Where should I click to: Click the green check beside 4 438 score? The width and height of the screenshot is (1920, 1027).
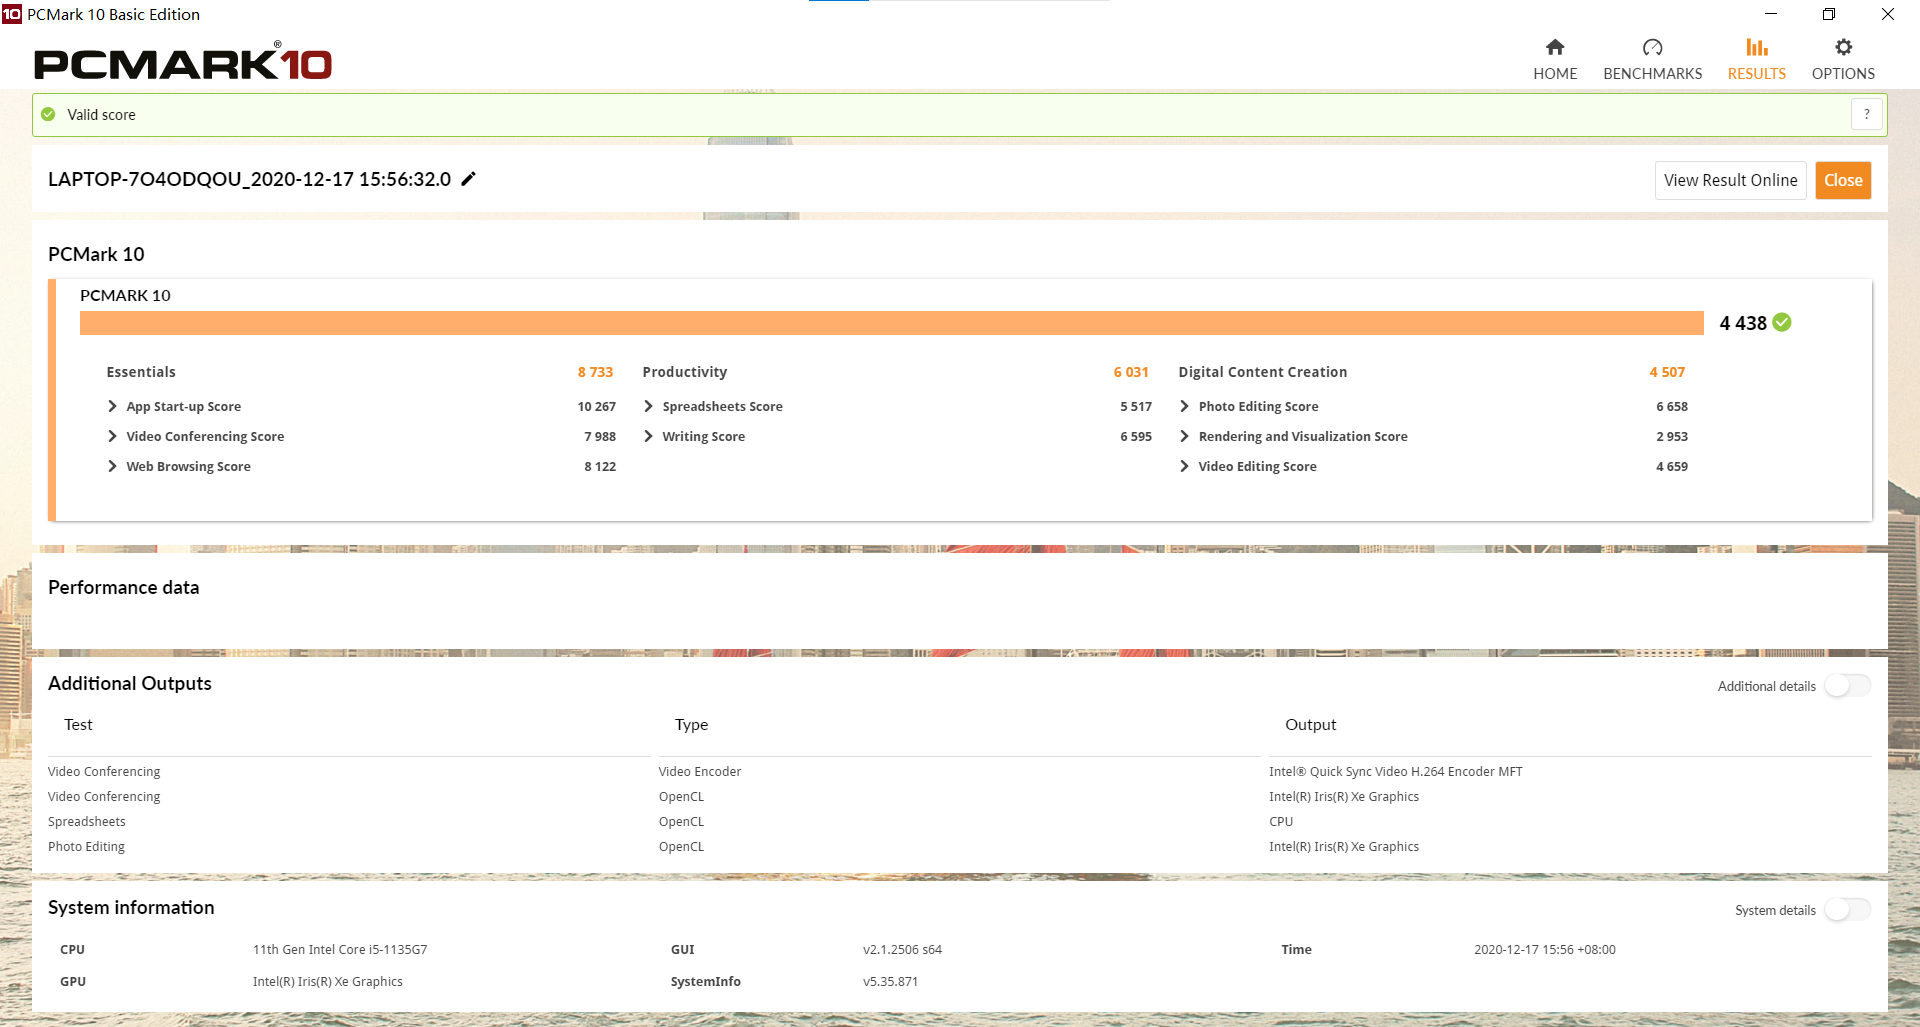[1782, 322]
